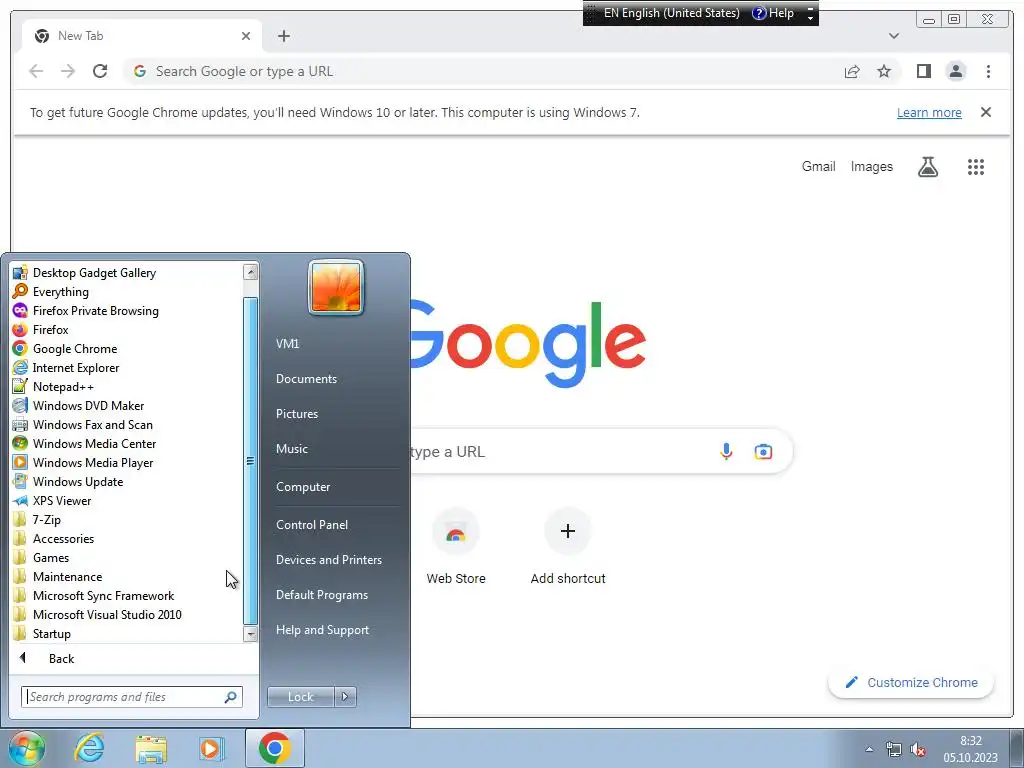The image size is (1024, 768).
Task: Expand the Accessories folder
Action: 63,539
